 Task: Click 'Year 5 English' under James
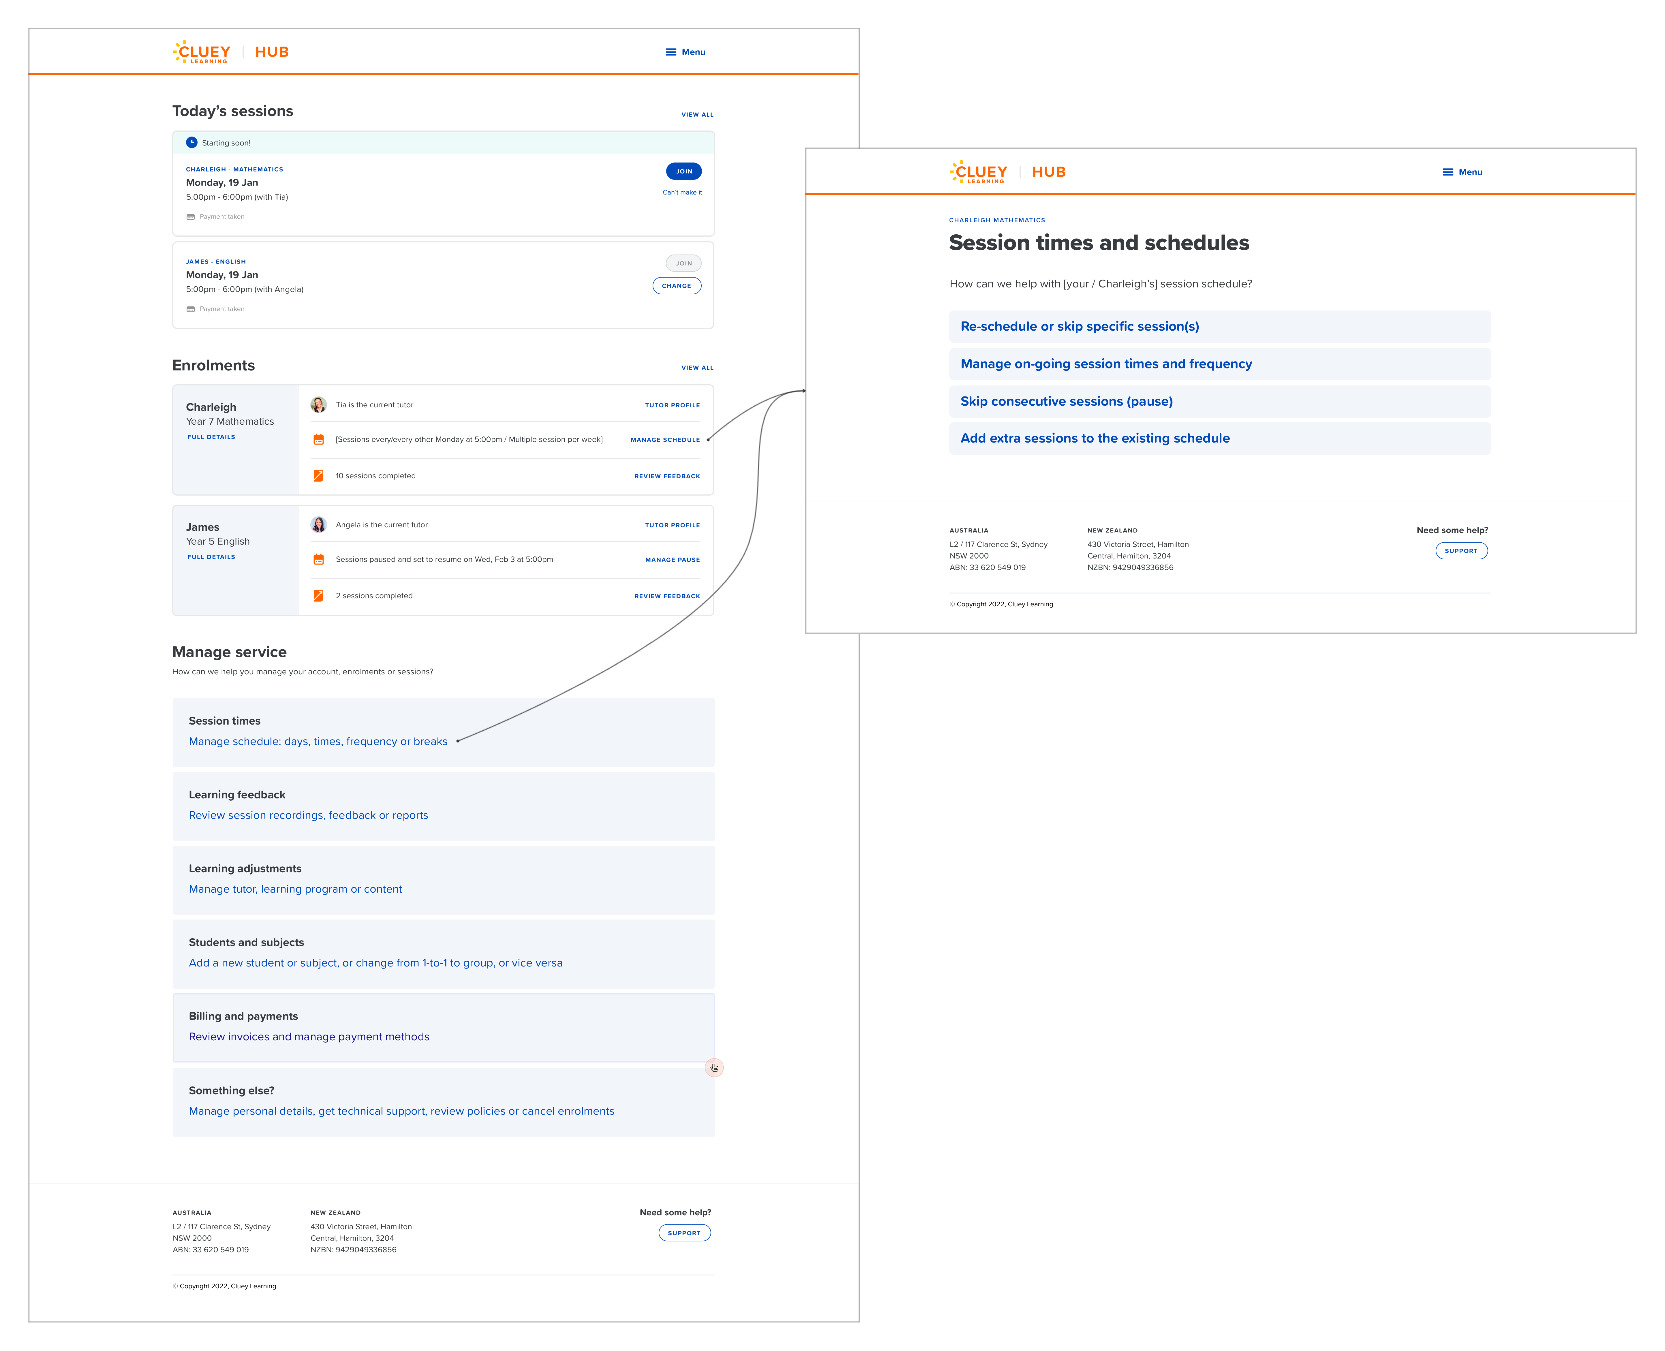(x=218, y=542)
